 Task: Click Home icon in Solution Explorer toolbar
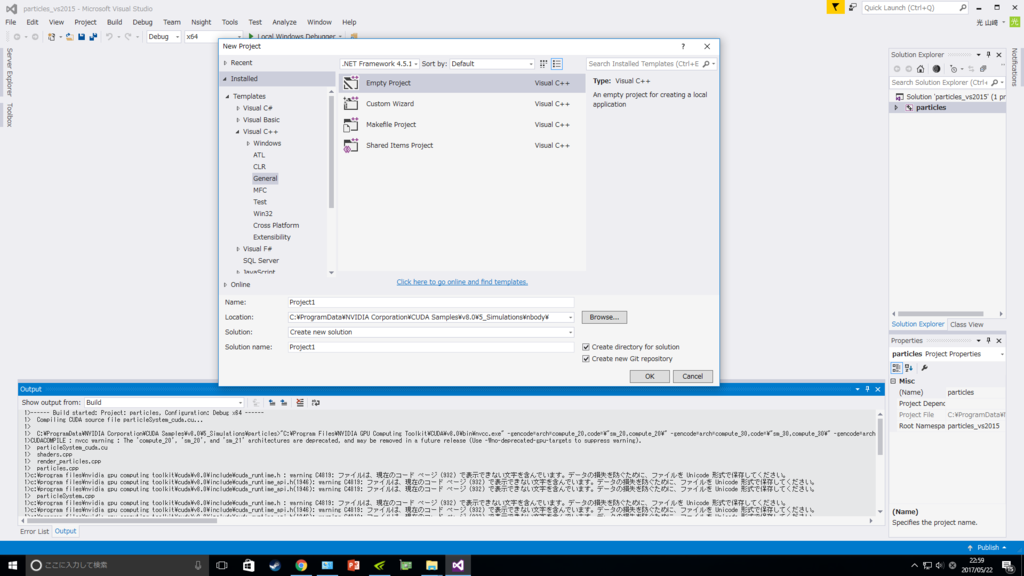click(x=920, y=69)
